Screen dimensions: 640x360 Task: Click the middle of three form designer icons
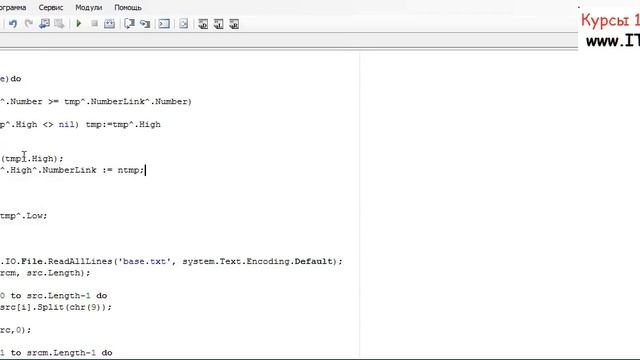pyautogui.click(x=218, y=24)
